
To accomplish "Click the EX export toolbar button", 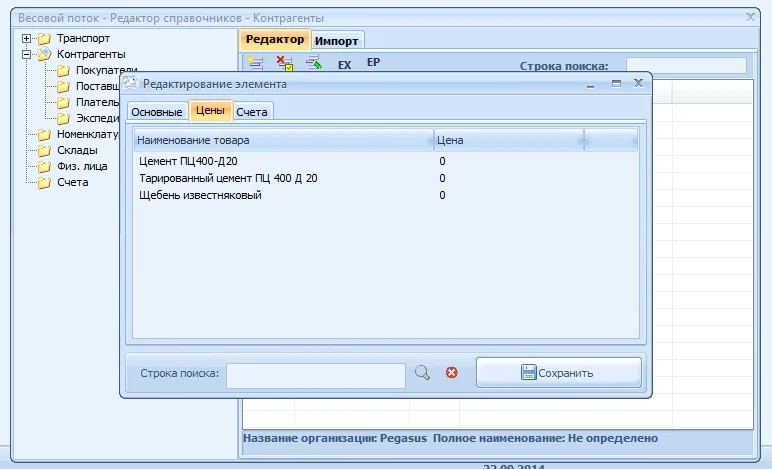I will click(344, 64).
